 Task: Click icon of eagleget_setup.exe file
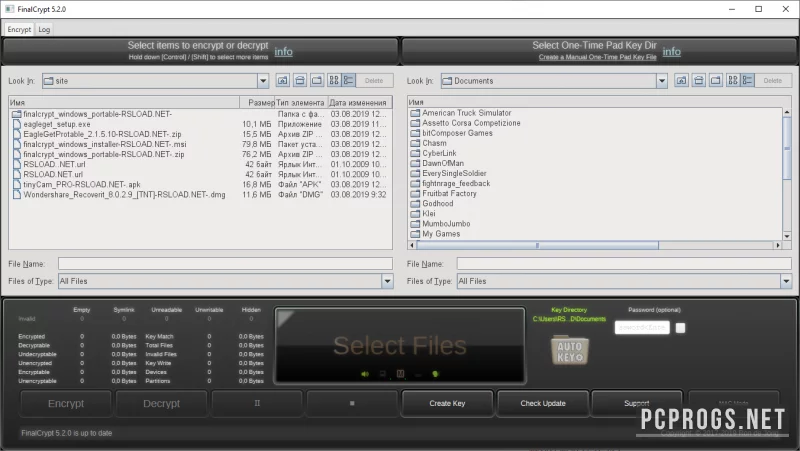coord(17,124)
